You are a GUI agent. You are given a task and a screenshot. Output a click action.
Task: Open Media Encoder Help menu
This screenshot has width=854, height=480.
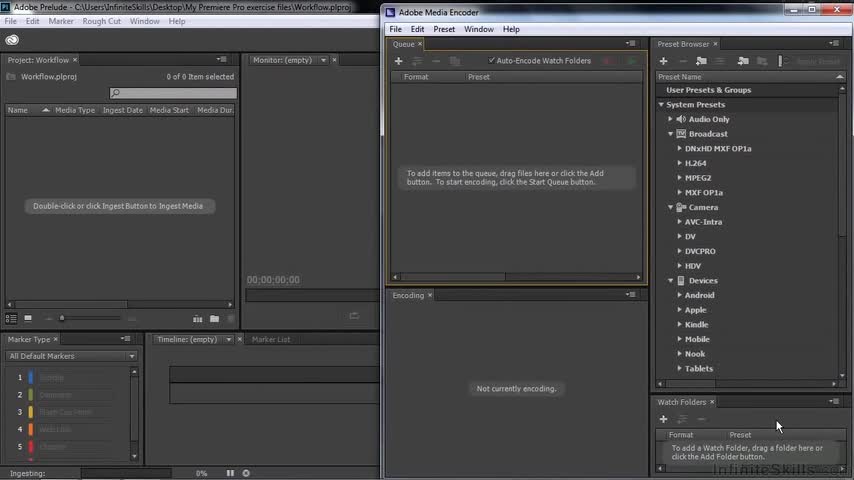[x=511, y=29]
